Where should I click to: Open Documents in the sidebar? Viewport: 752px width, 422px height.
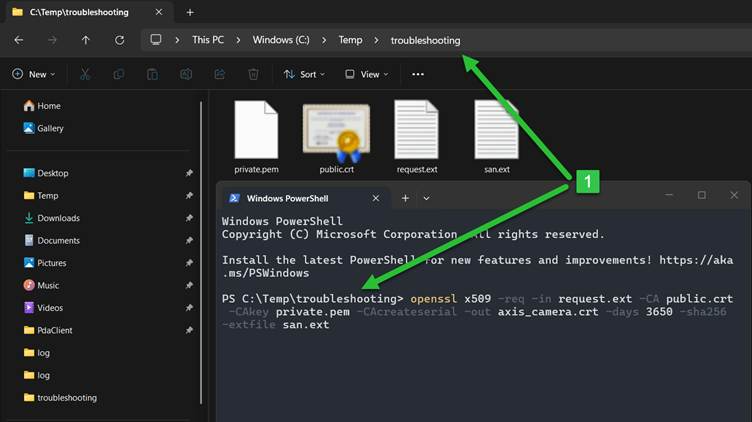[52, 240]
